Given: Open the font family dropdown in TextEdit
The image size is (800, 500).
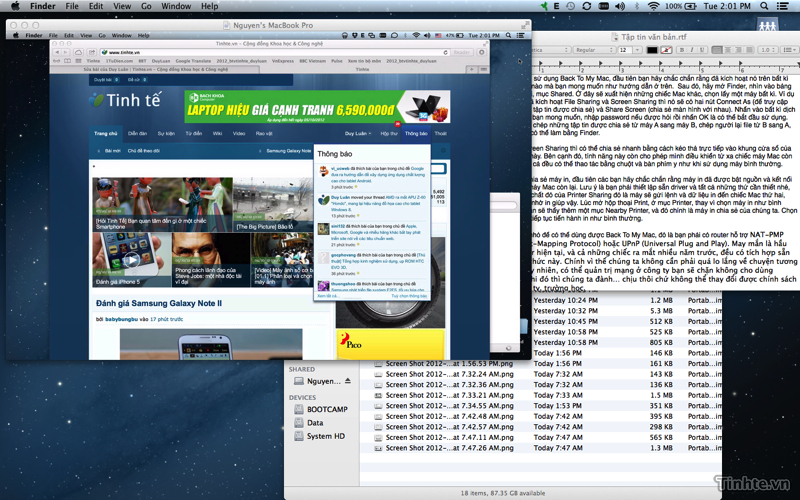Looking at the screenshot, I should 551,49.
